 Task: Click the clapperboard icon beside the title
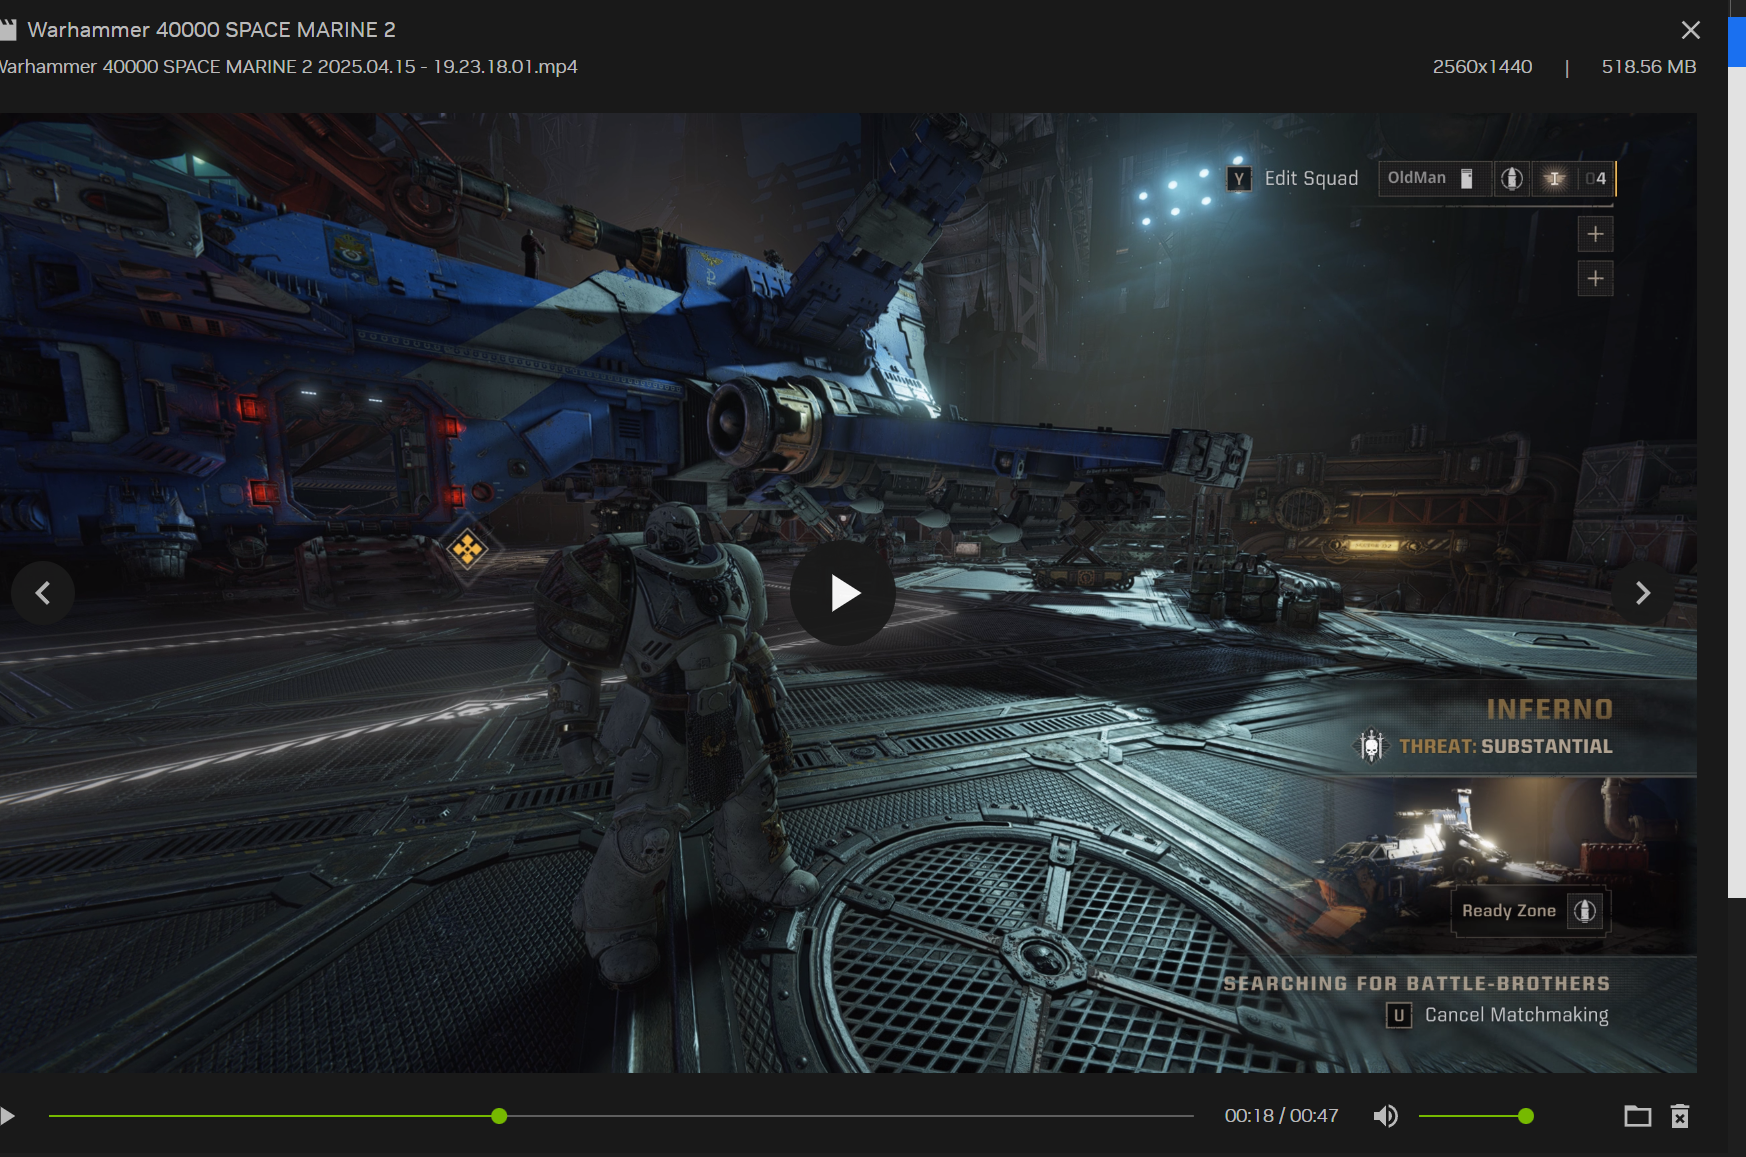tap(8, 30)
